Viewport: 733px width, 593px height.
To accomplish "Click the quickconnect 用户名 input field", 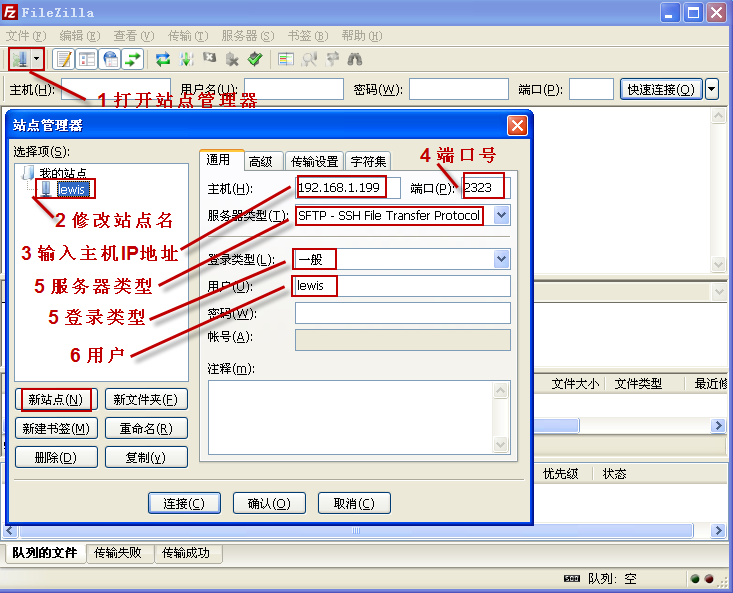I will pos(294,89).
